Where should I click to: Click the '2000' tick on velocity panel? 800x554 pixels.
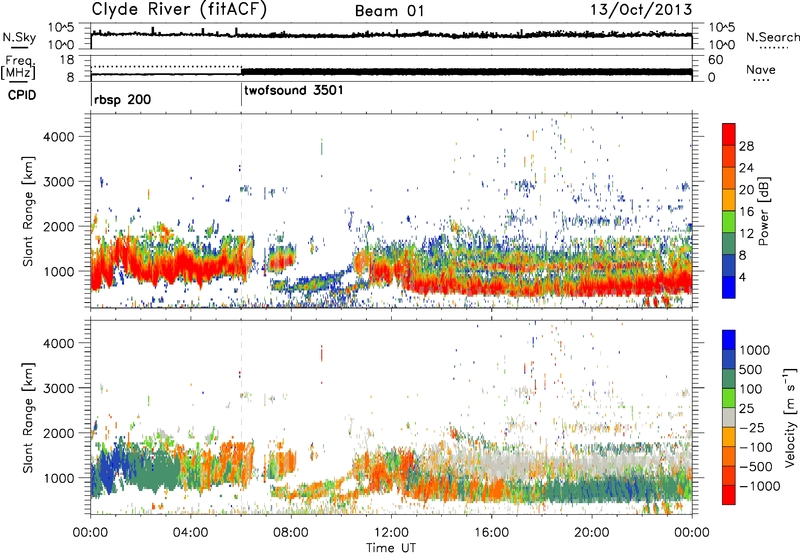tap(58, 433)
